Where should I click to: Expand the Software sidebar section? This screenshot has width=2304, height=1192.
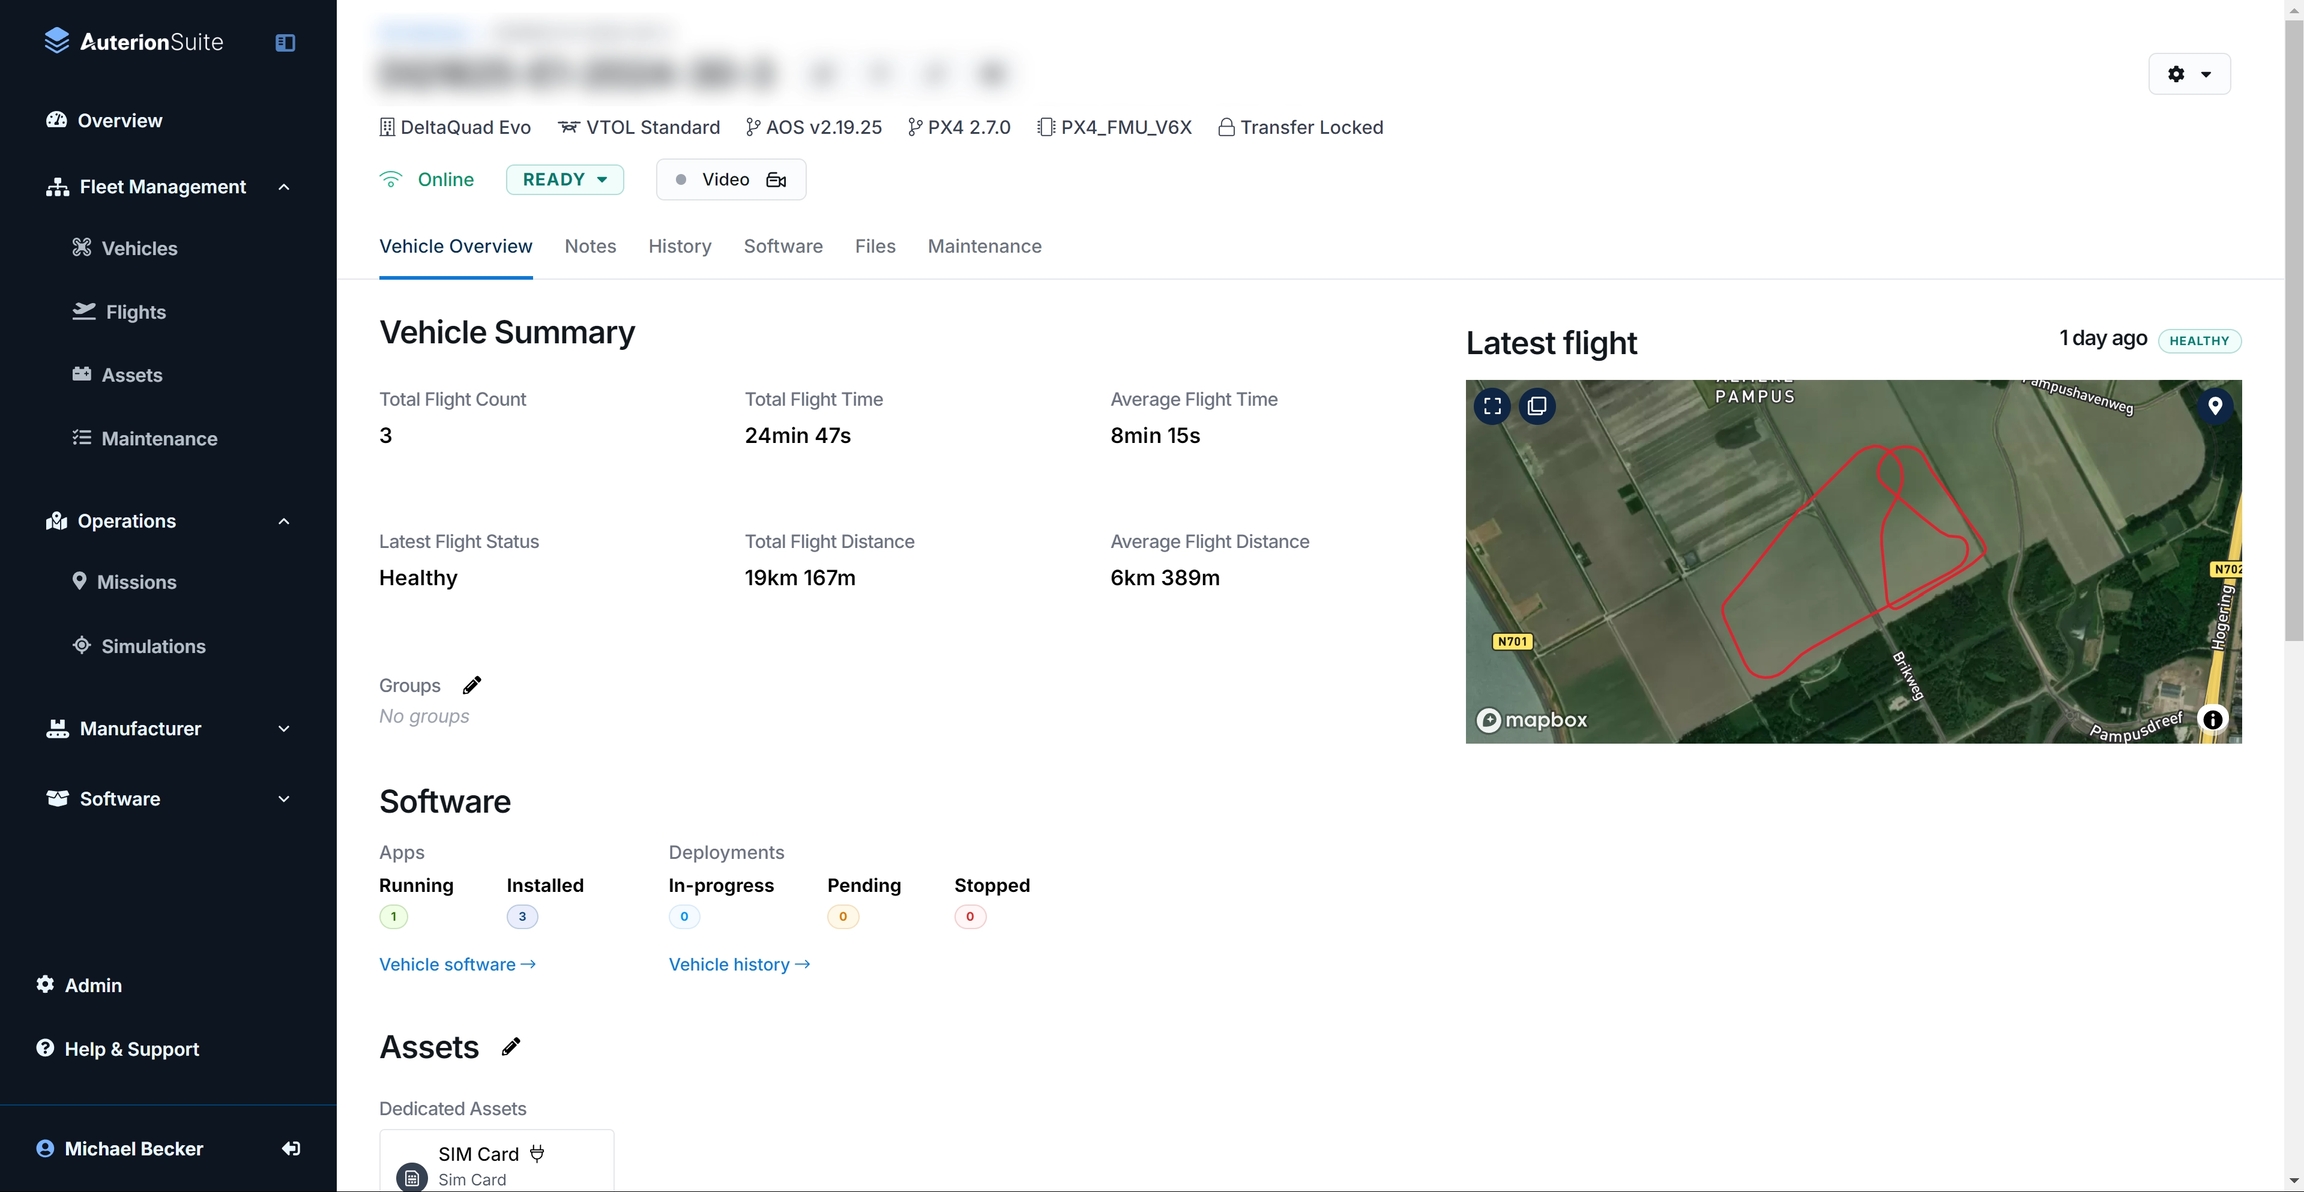point(284,799)
